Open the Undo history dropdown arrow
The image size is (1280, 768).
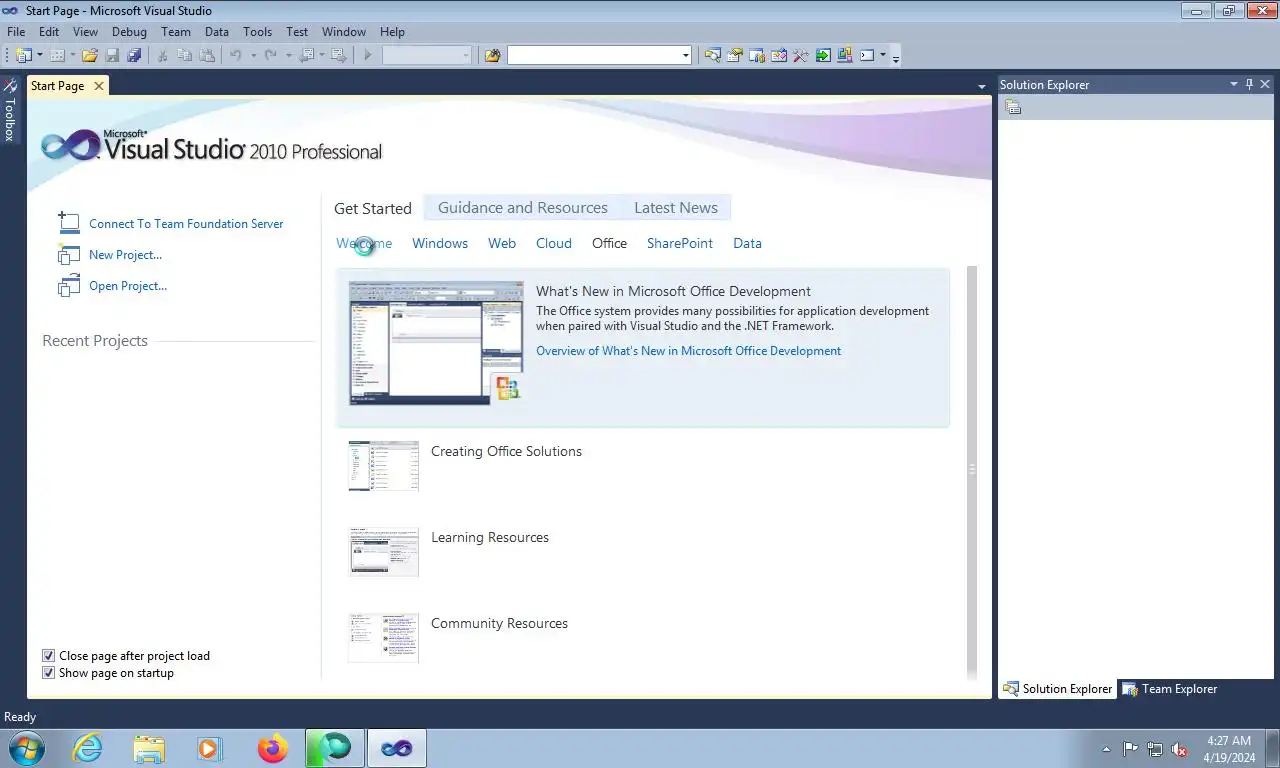[253, 56]
